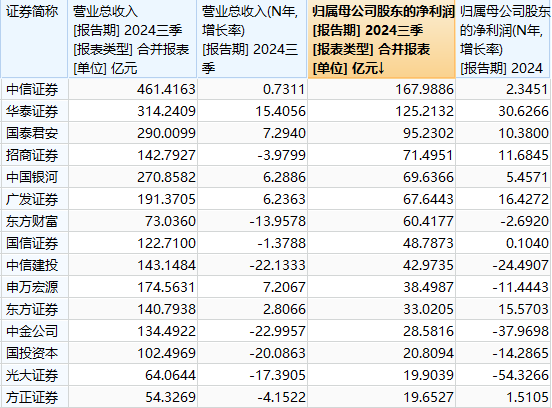Click the 净利润(N年,增长率) column header

504,39
